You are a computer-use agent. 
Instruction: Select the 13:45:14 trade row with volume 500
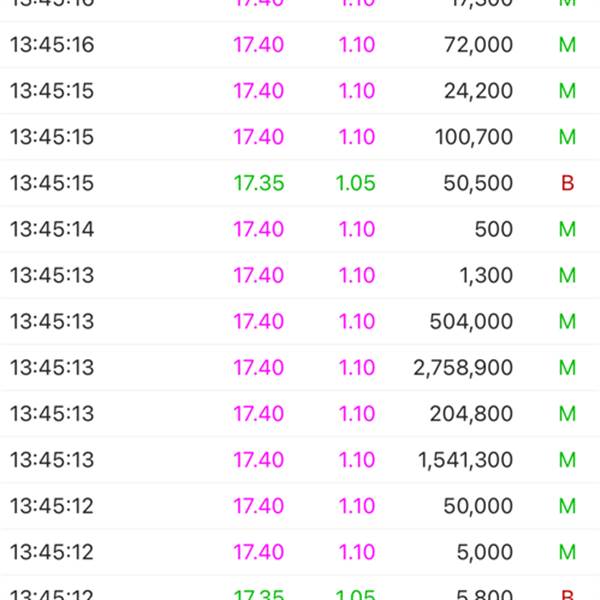point(300,229)
